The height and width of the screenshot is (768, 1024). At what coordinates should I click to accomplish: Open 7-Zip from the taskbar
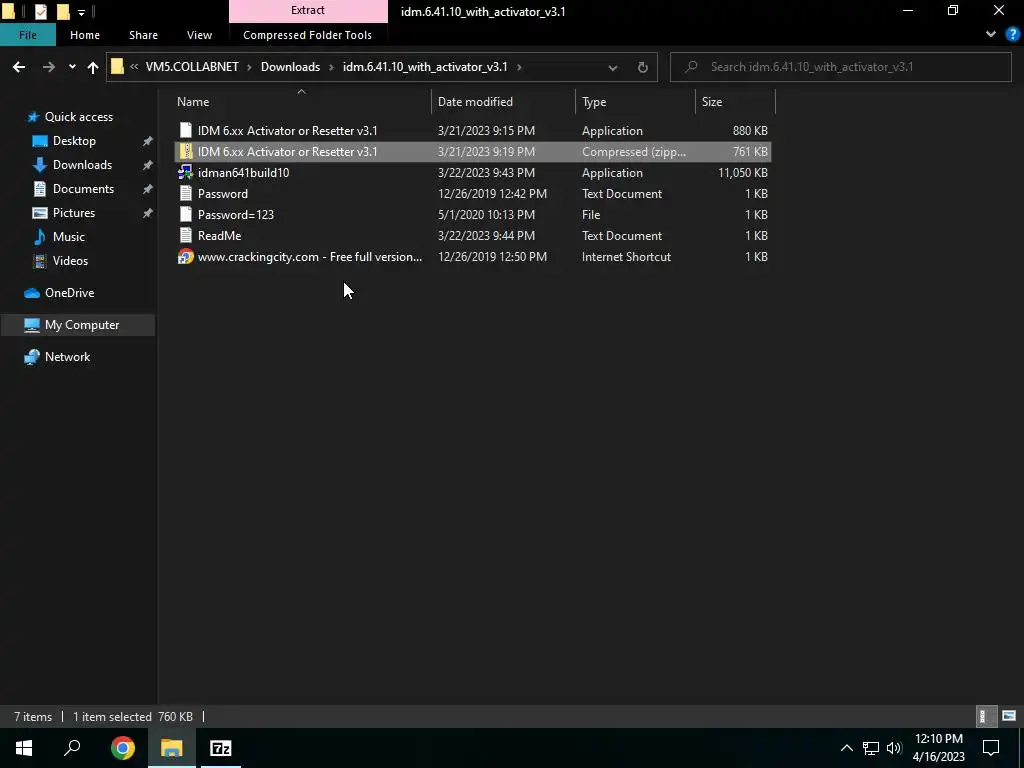coord(221,748)
